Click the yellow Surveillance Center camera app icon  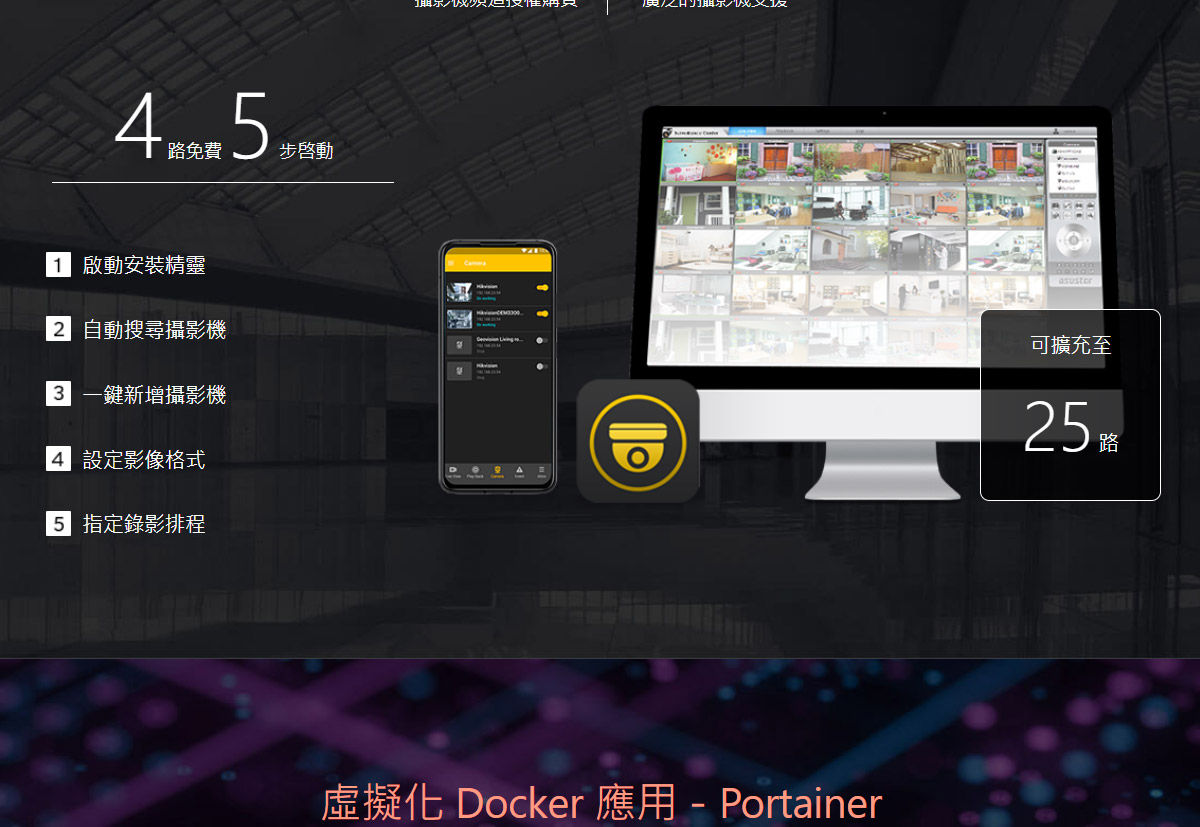[x=637, y=440]
